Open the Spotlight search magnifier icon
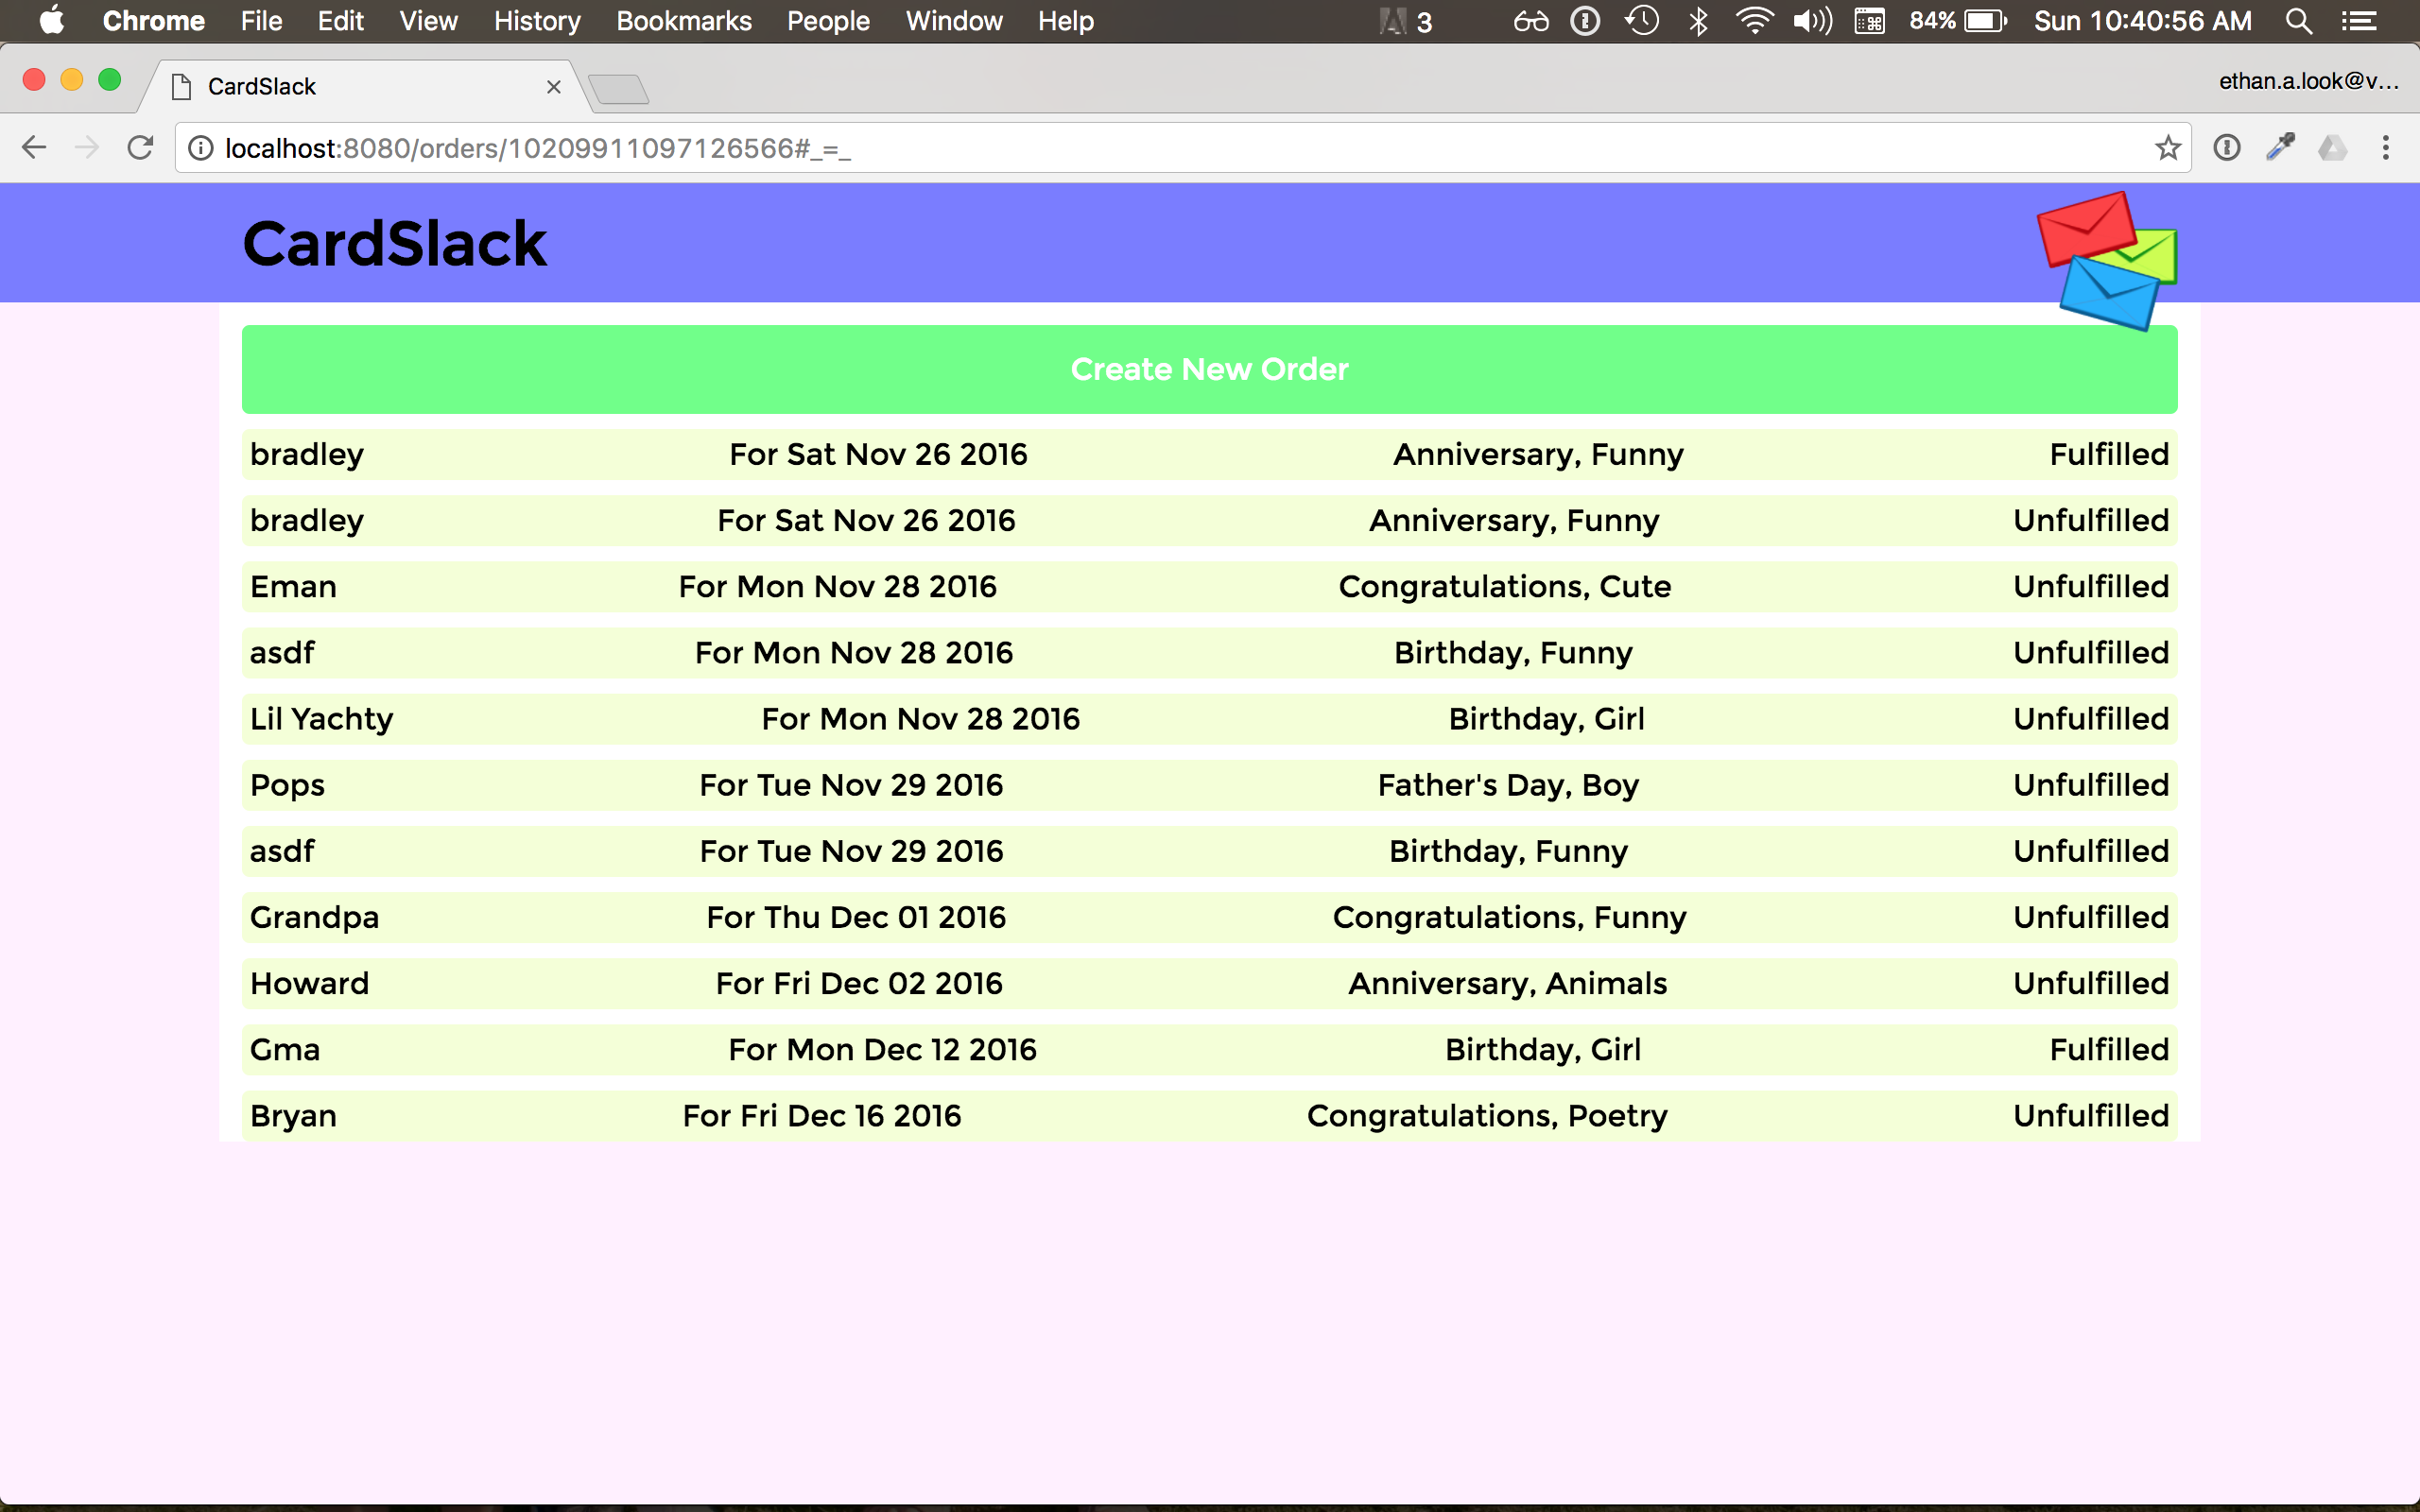This screenshot has width=2420, height=1512. click(2298, 21)
